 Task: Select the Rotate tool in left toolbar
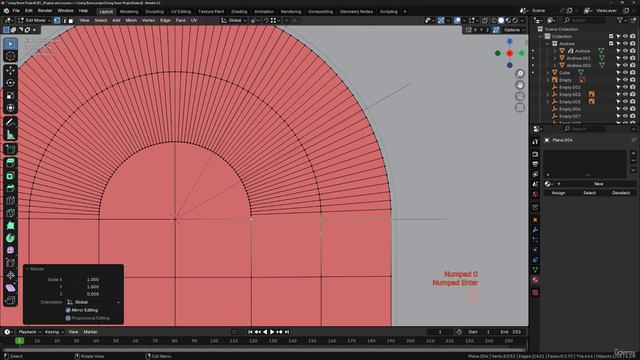click(x=10, y=83)
